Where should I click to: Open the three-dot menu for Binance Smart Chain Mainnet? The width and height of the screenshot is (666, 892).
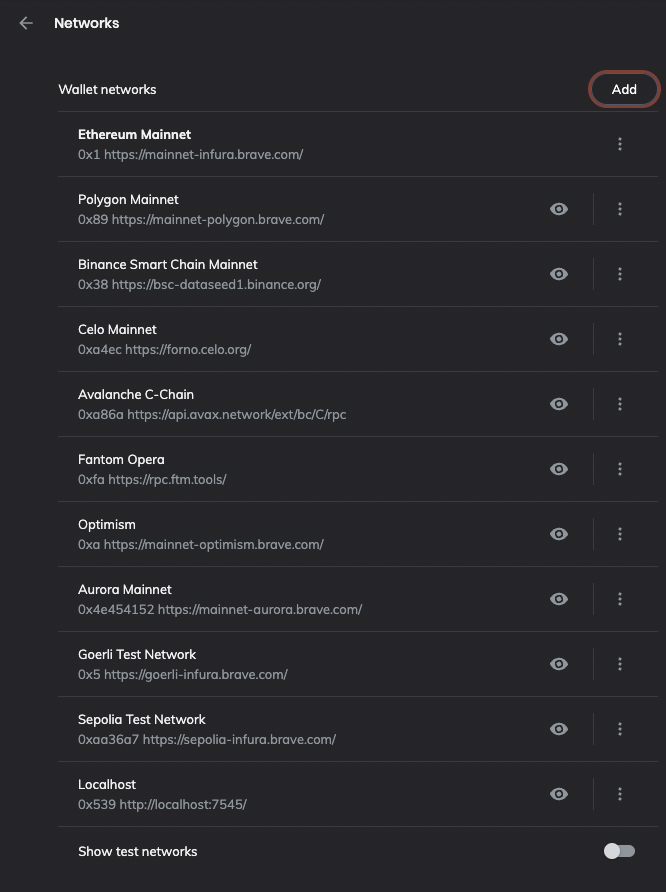620,274
